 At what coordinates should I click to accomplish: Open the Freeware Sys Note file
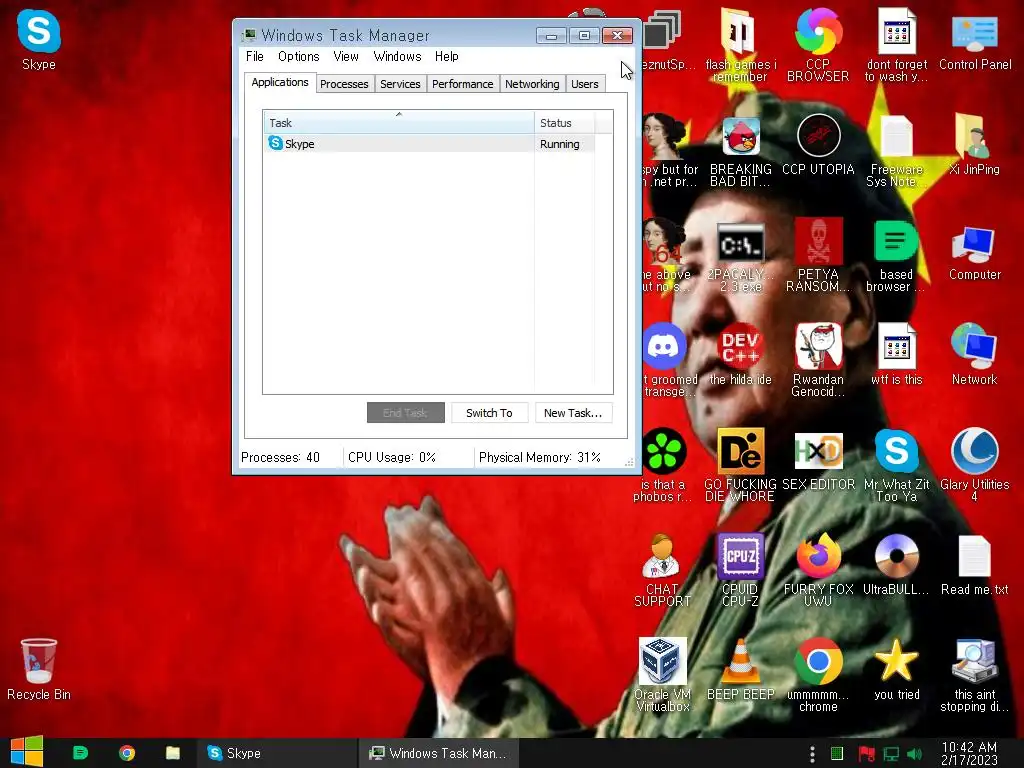coord(896,152)
